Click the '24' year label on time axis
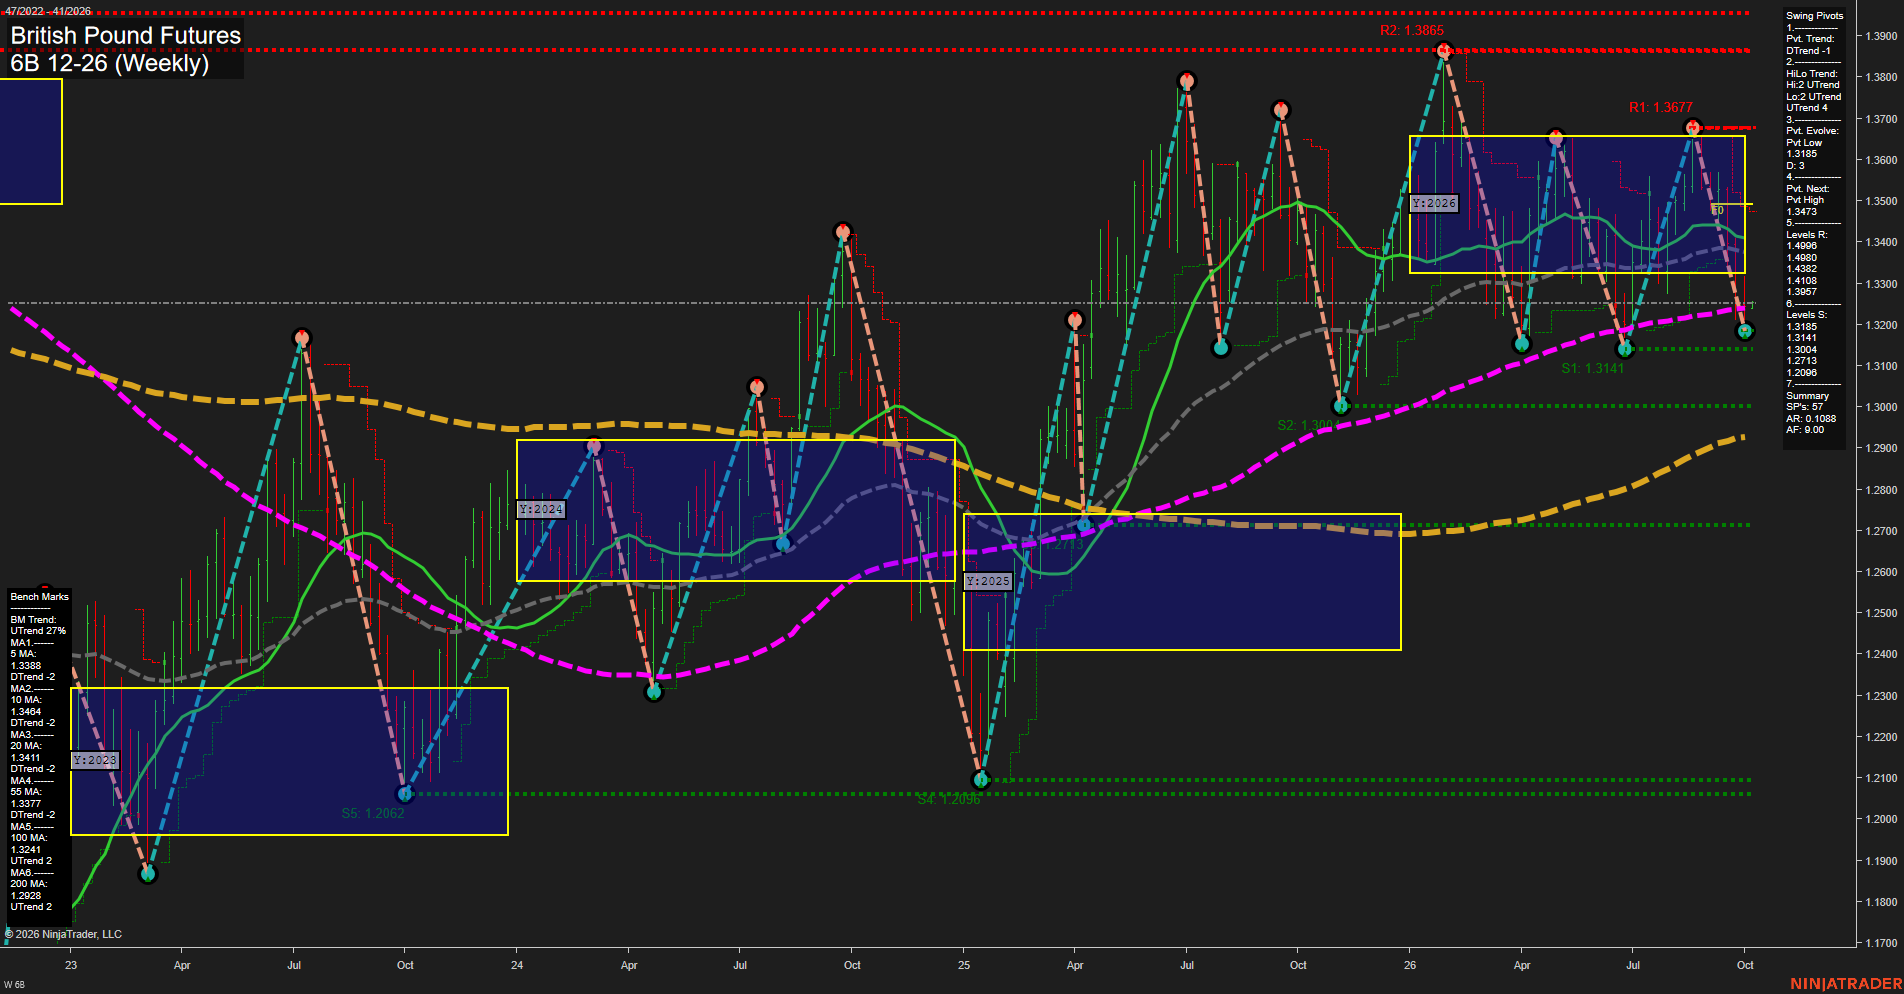Image resolution: width=1904 pixels, height=994 pixels. coord(517,965)
